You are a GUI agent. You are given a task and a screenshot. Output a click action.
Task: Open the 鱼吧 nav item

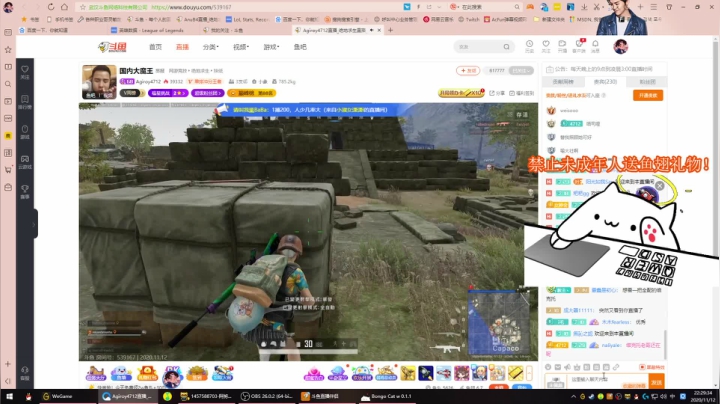click(300, 47)
